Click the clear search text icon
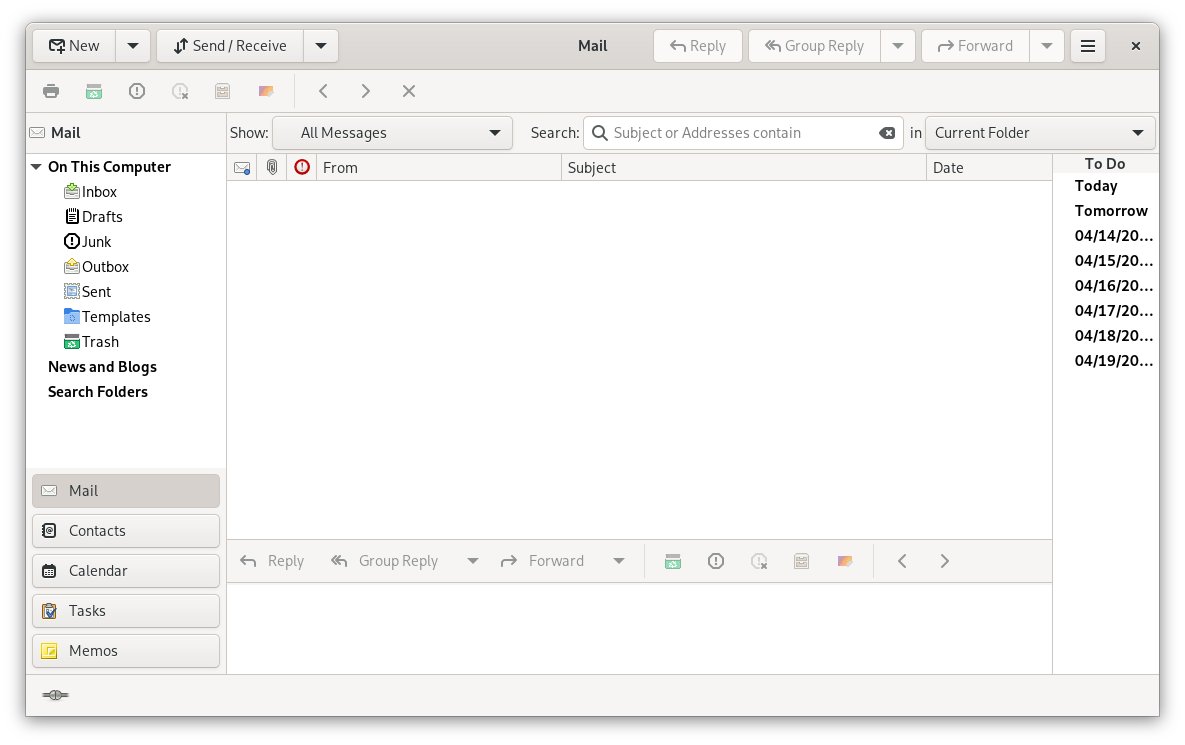1185x745 pixels. (887, 133)
